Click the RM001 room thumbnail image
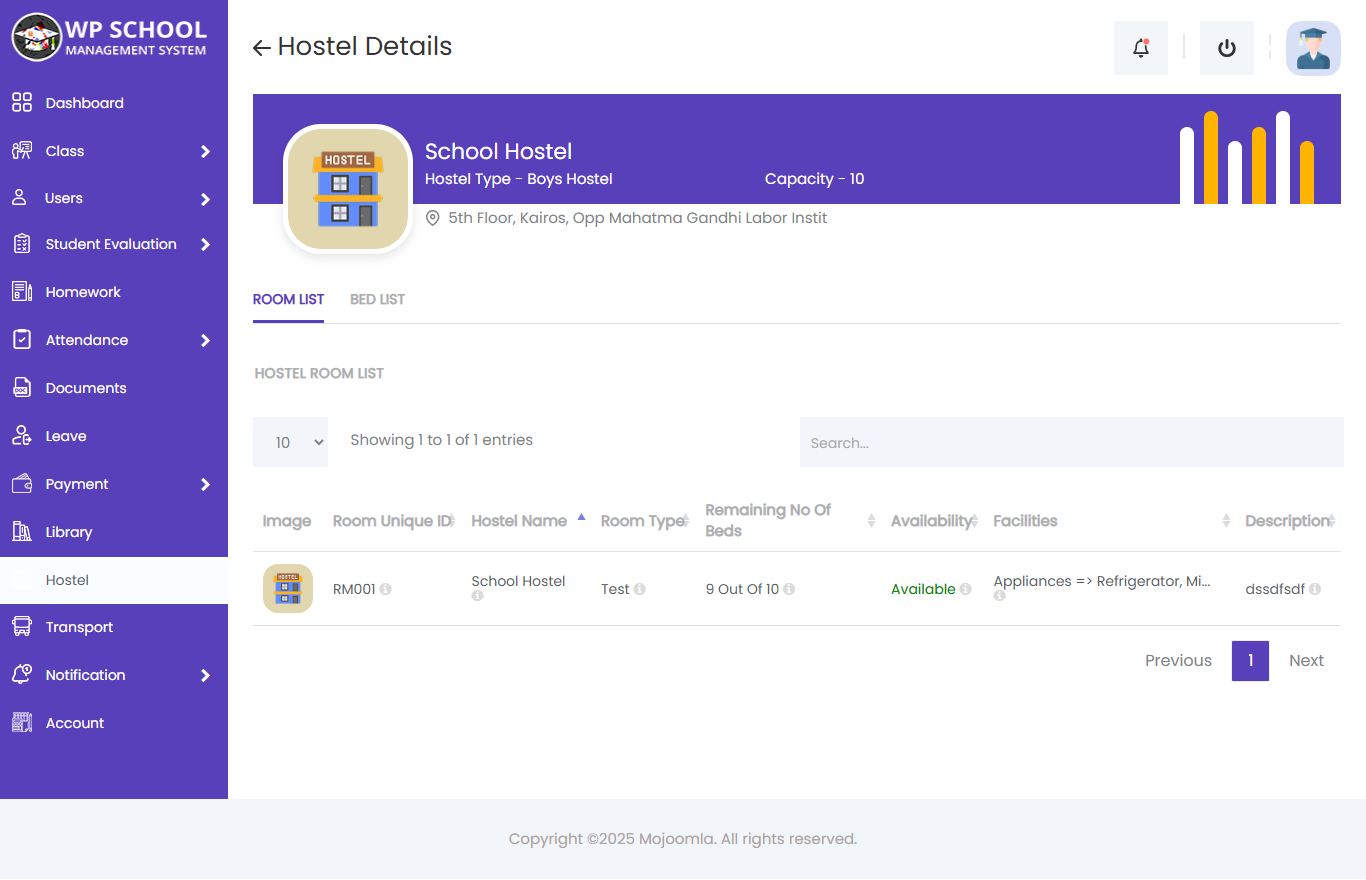Screen dimensions: 1366x880 pos(288,588)
